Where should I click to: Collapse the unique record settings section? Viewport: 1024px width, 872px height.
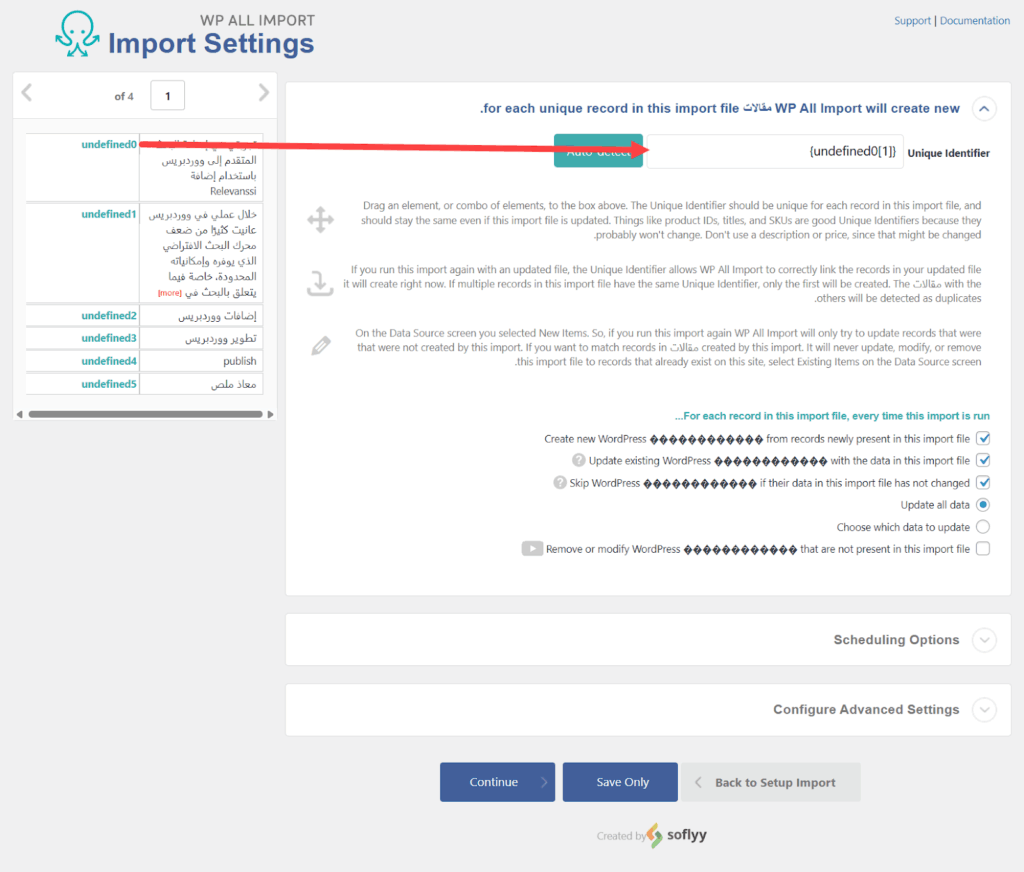tap(984, 109)
